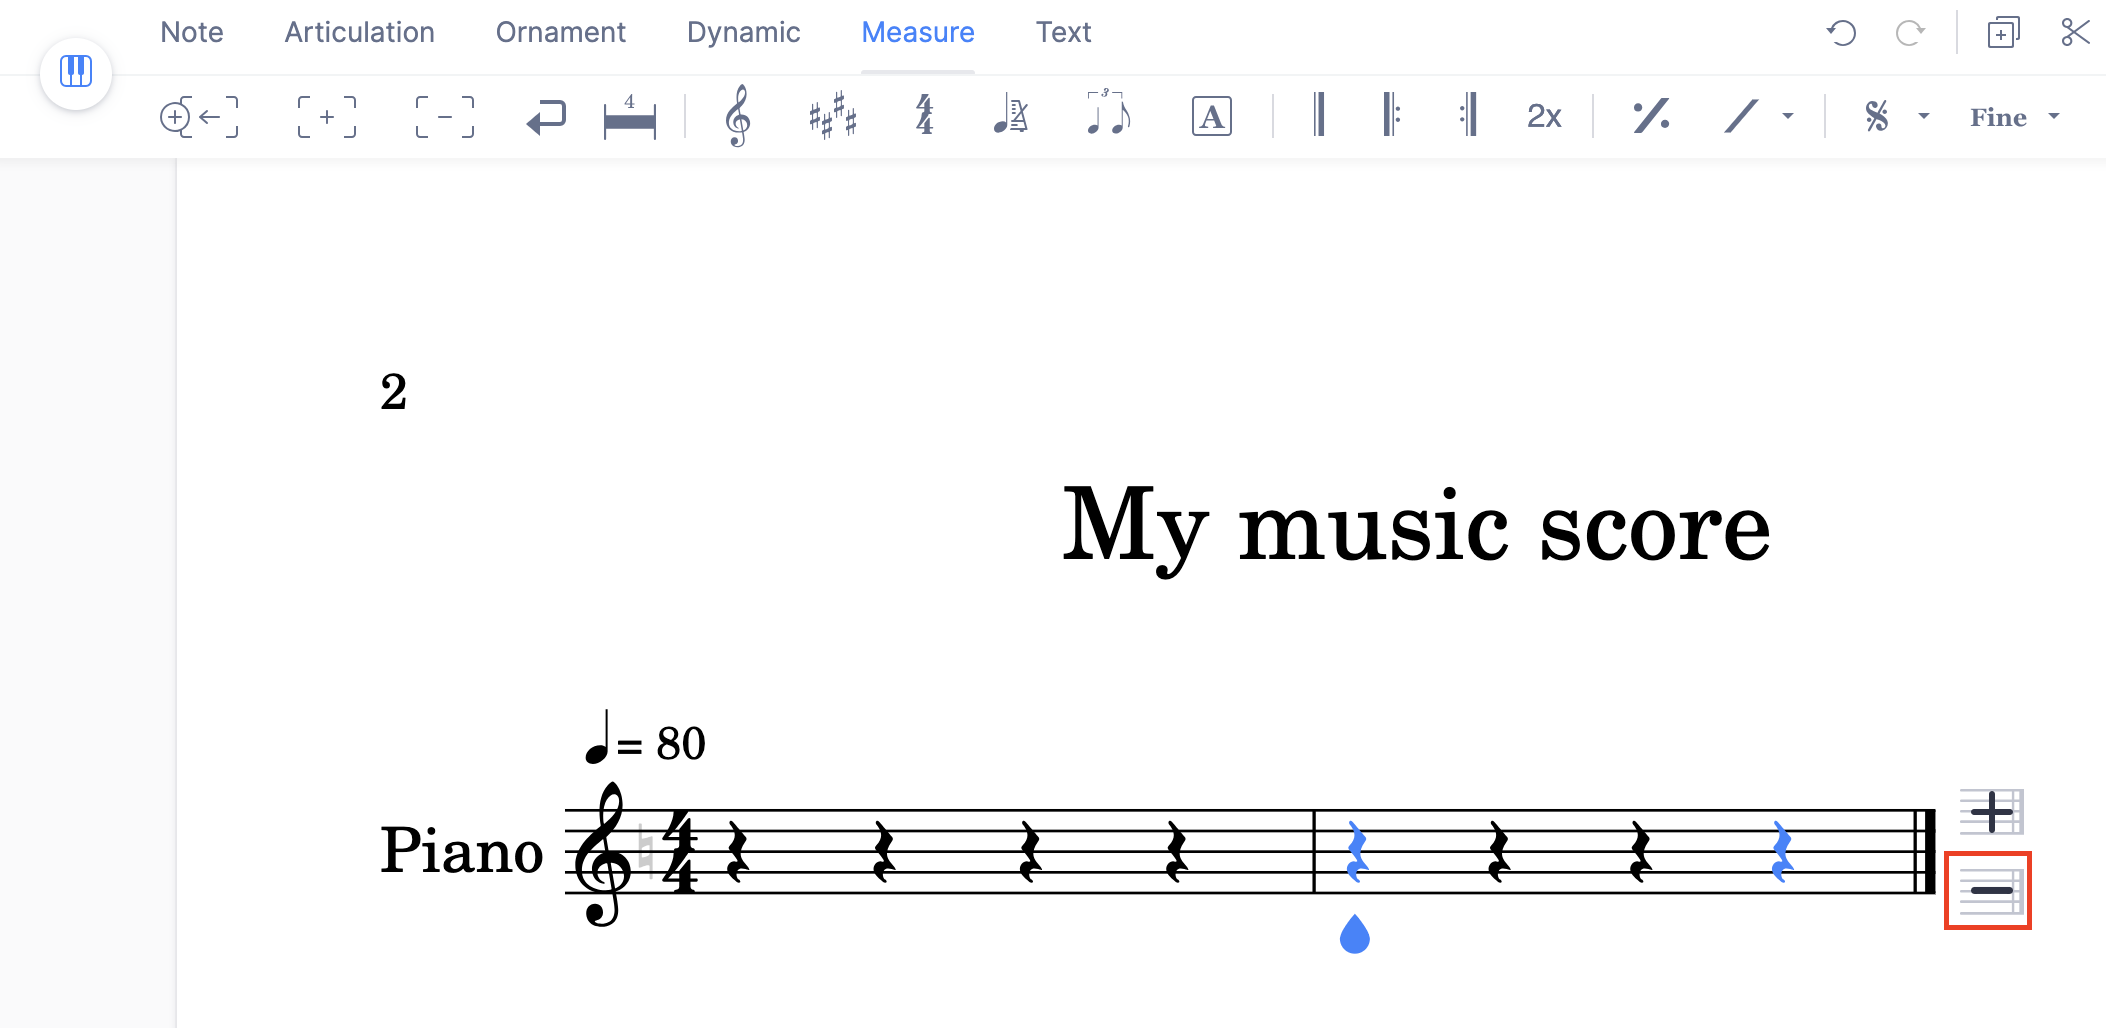
Task: Add a text box to the score
Action: (1210, 115)
